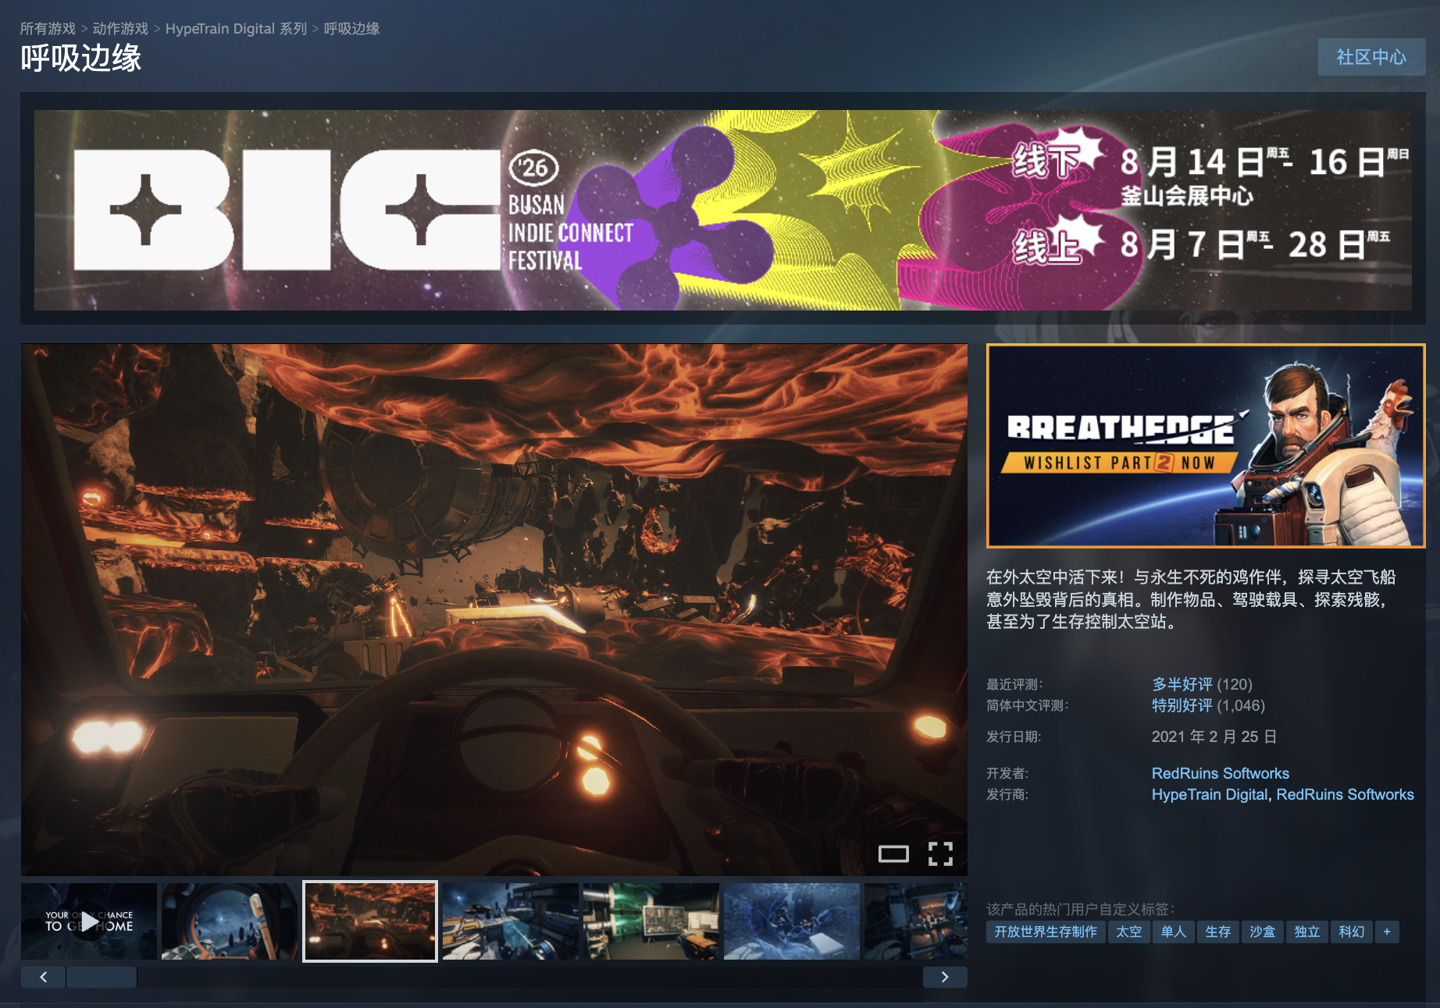1440x1008 pixels.
Task: Open Simplified Chinese reviews 特别好评 link
Action: tap(1182, 705)
